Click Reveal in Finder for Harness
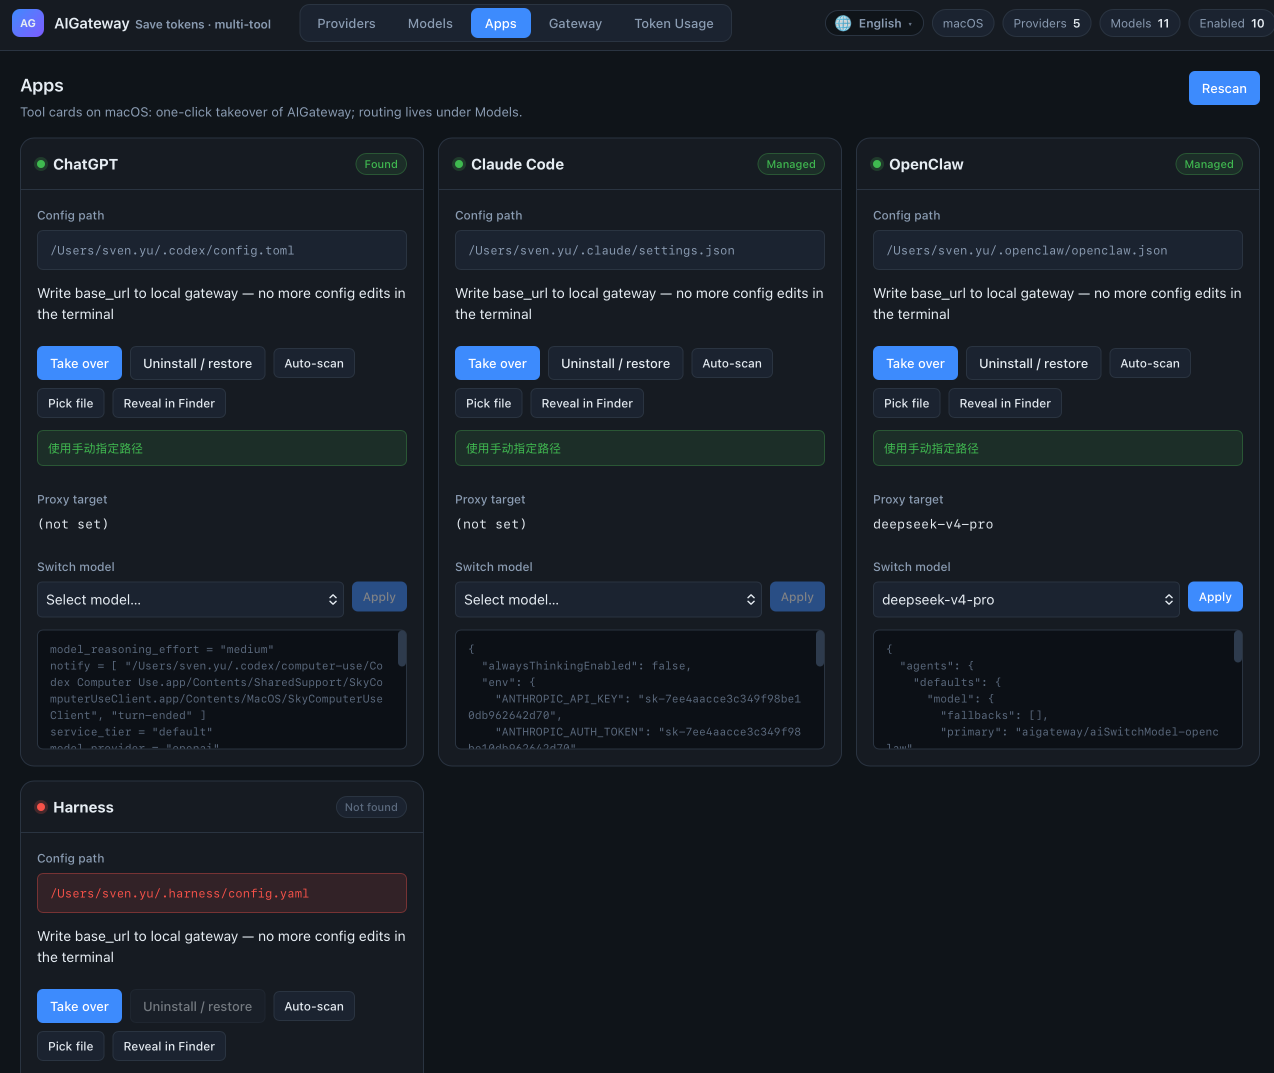This screenshot has height=1073, width=1274. point(169,1046)
